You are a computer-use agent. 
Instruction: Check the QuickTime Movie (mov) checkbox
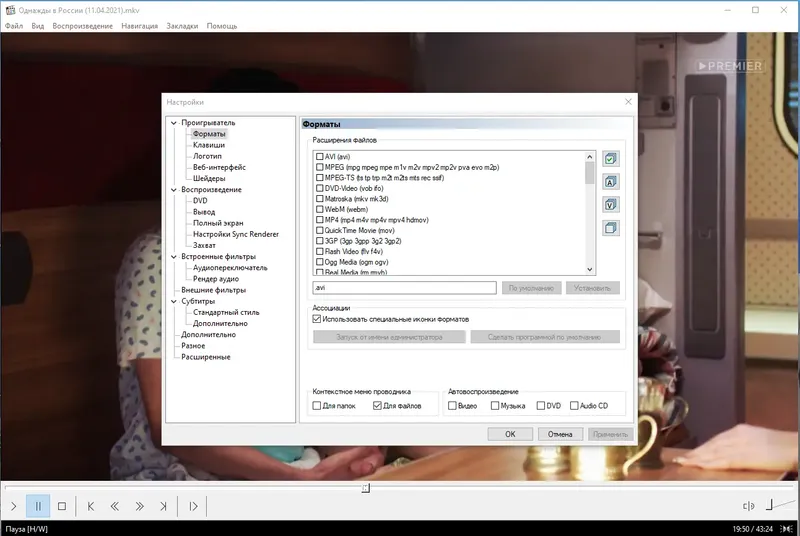click(x=319, y=230)
